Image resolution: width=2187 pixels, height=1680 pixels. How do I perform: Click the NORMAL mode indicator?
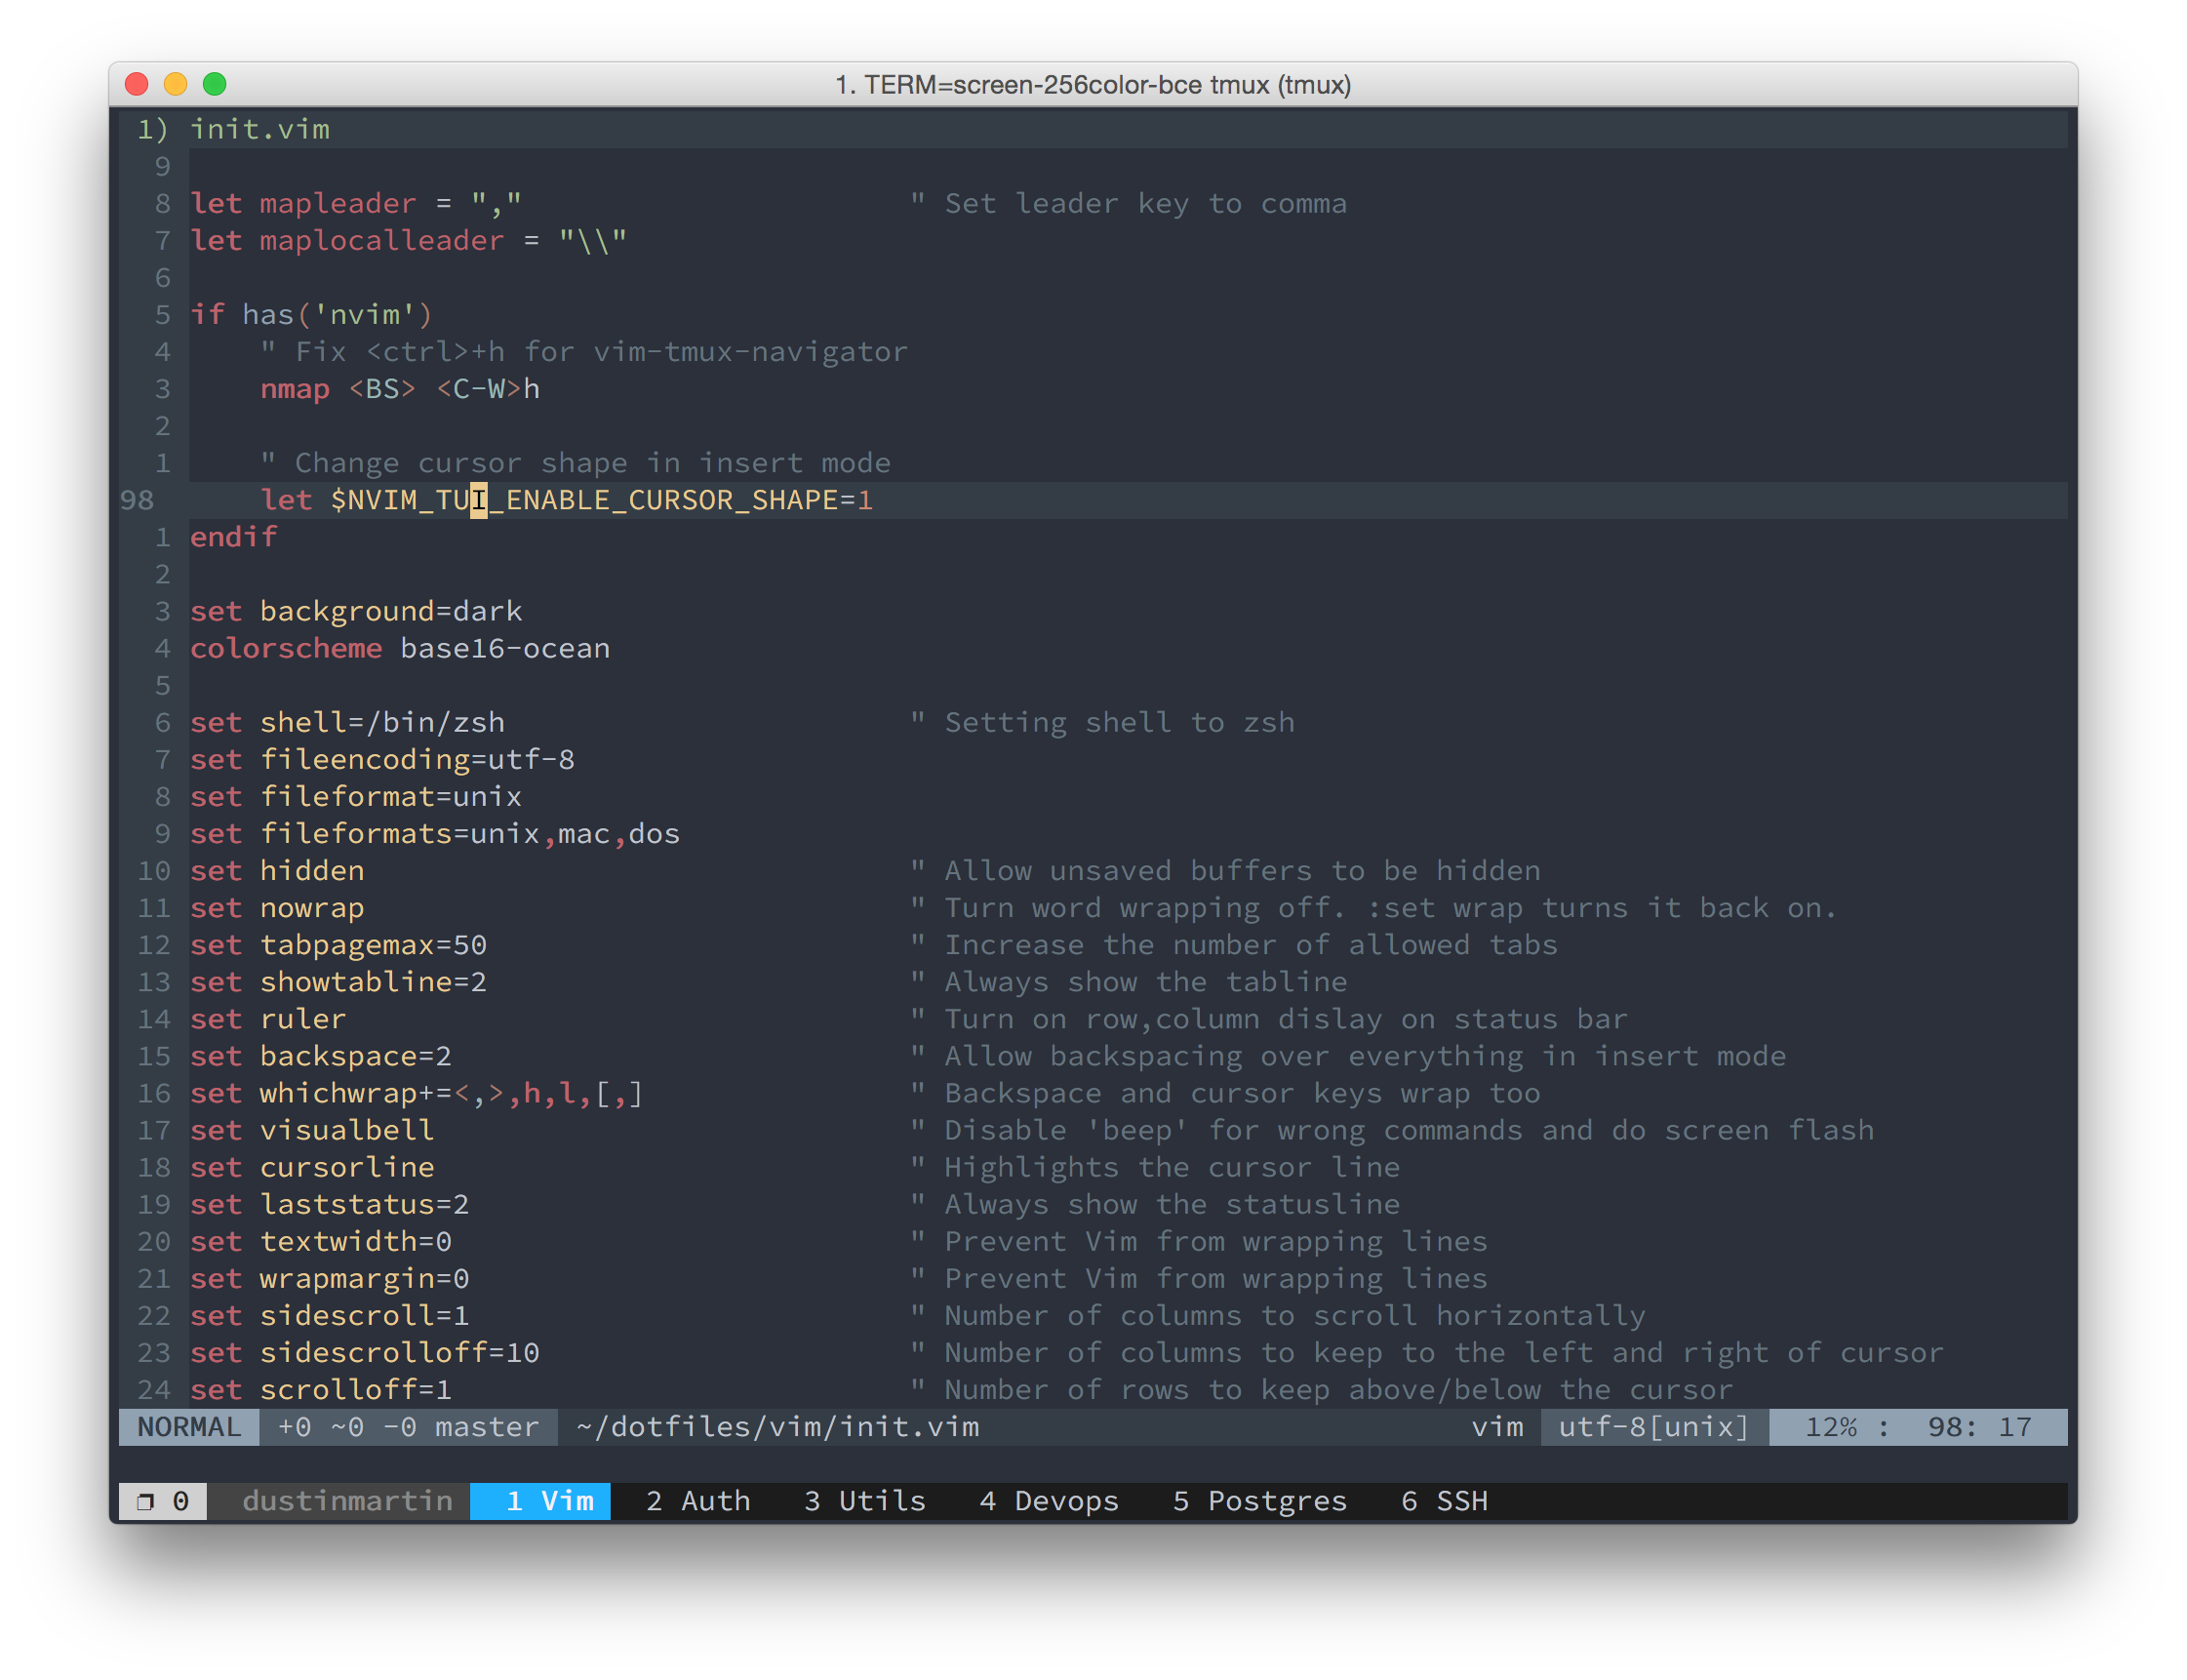point(189,1427)
